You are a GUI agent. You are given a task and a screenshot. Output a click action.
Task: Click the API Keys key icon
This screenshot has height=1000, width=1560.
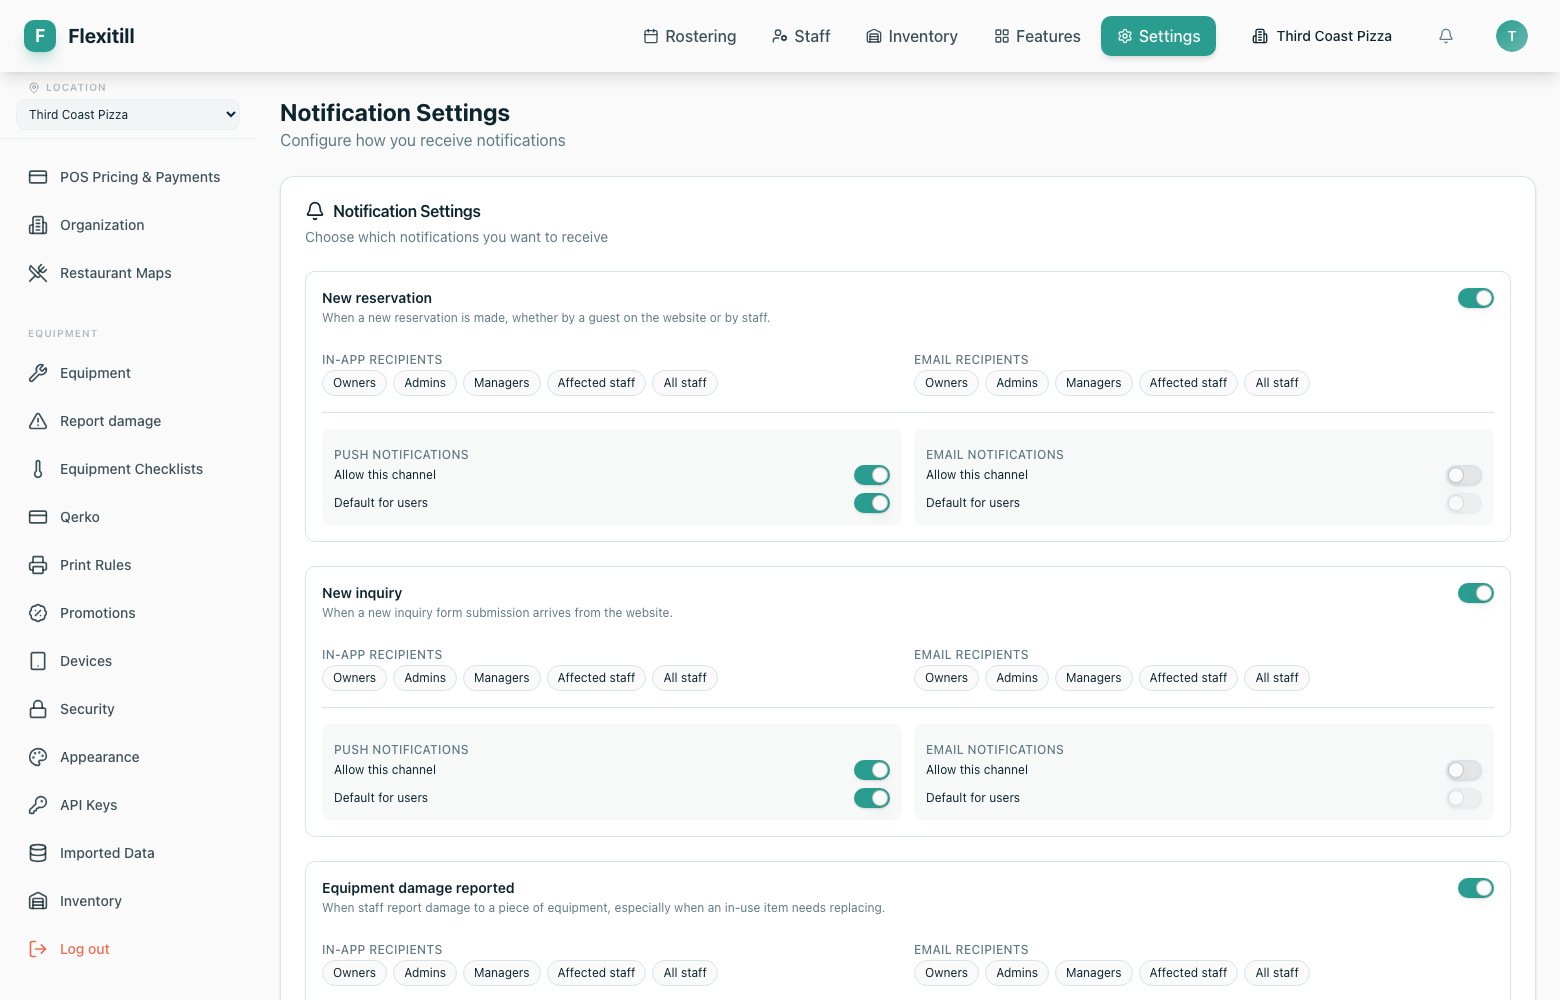click(38, 805)
